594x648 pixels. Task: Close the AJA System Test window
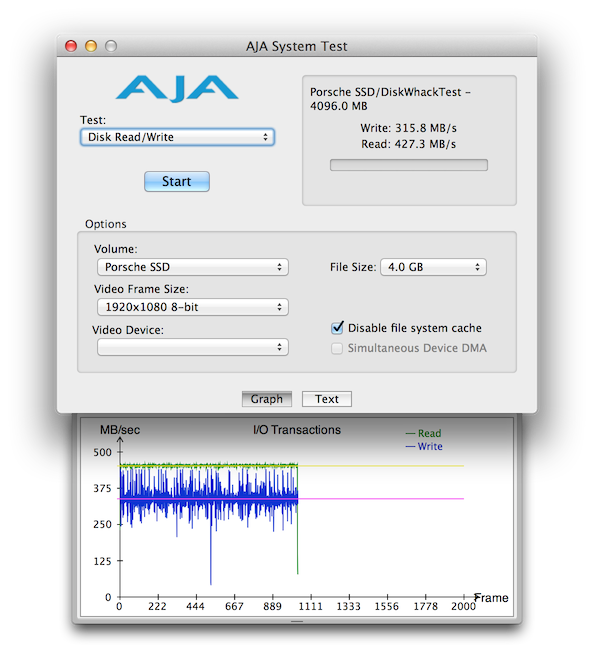pos(71,46)
